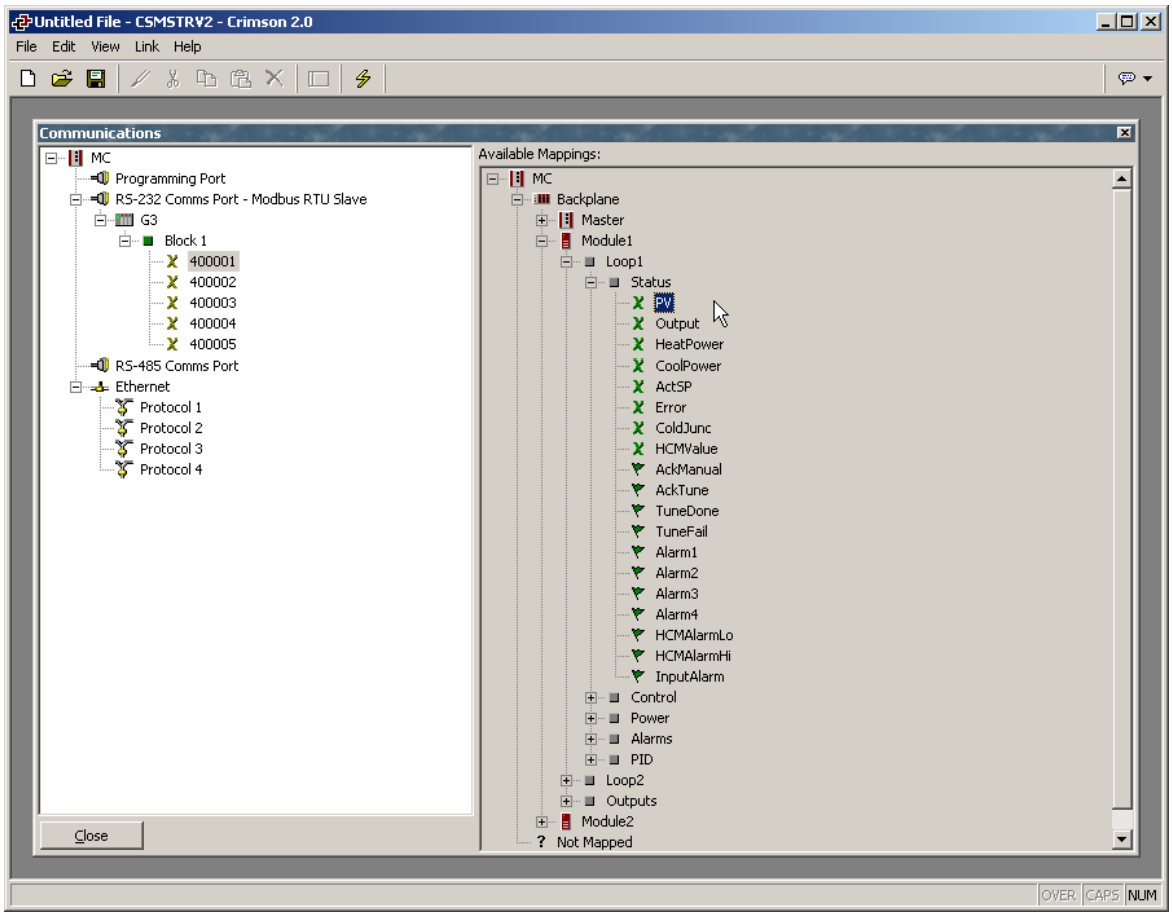This screenshot has height=916, width=1172.
Task: Click the Ethernet network icon
Action: 100,387
